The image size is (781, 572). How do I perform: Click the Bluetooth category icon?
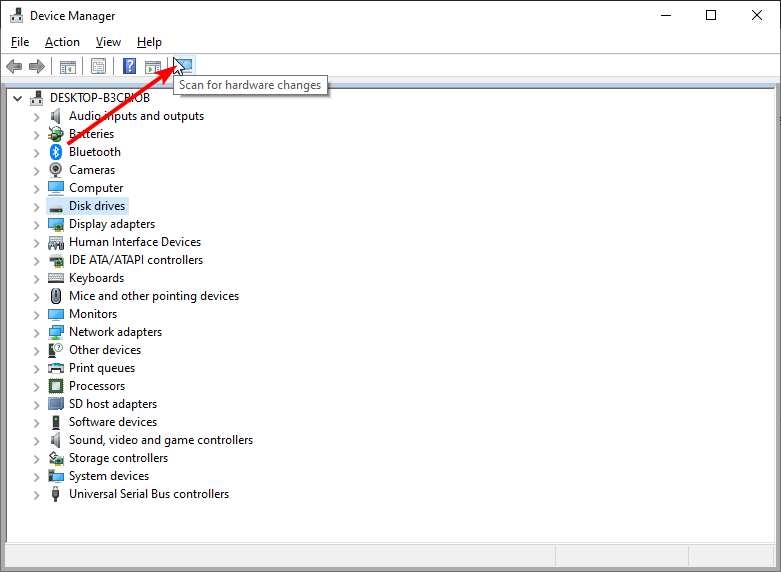tap(56, 152)
